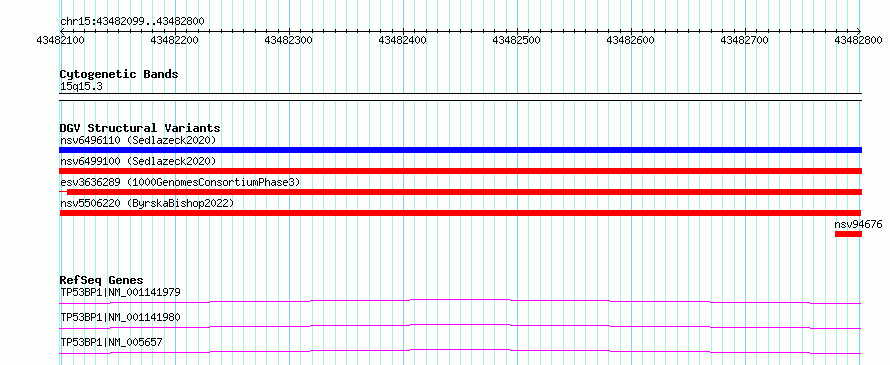Click the magenta NM_001141980 transcript line

coord(460,326)
